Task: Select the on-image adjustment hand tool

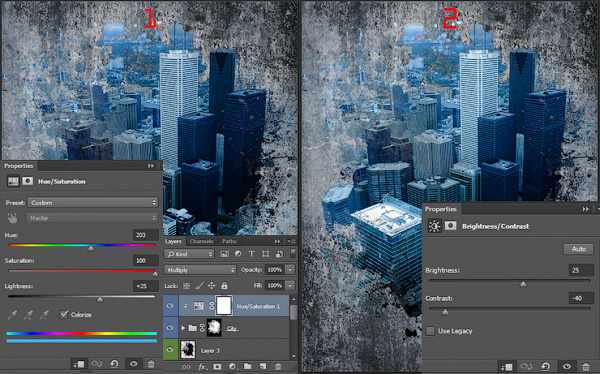Action: pos(13,218)
